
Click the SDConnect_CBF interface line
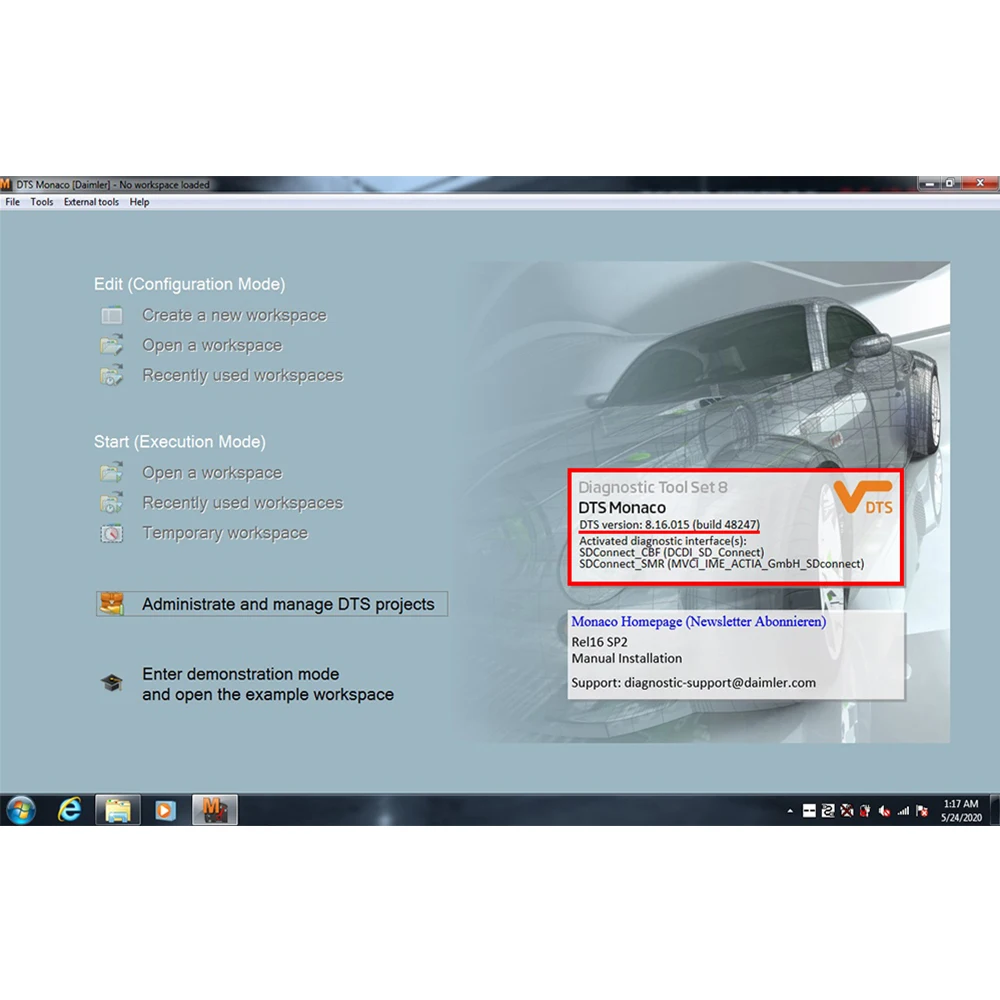(x=671, y=552)
